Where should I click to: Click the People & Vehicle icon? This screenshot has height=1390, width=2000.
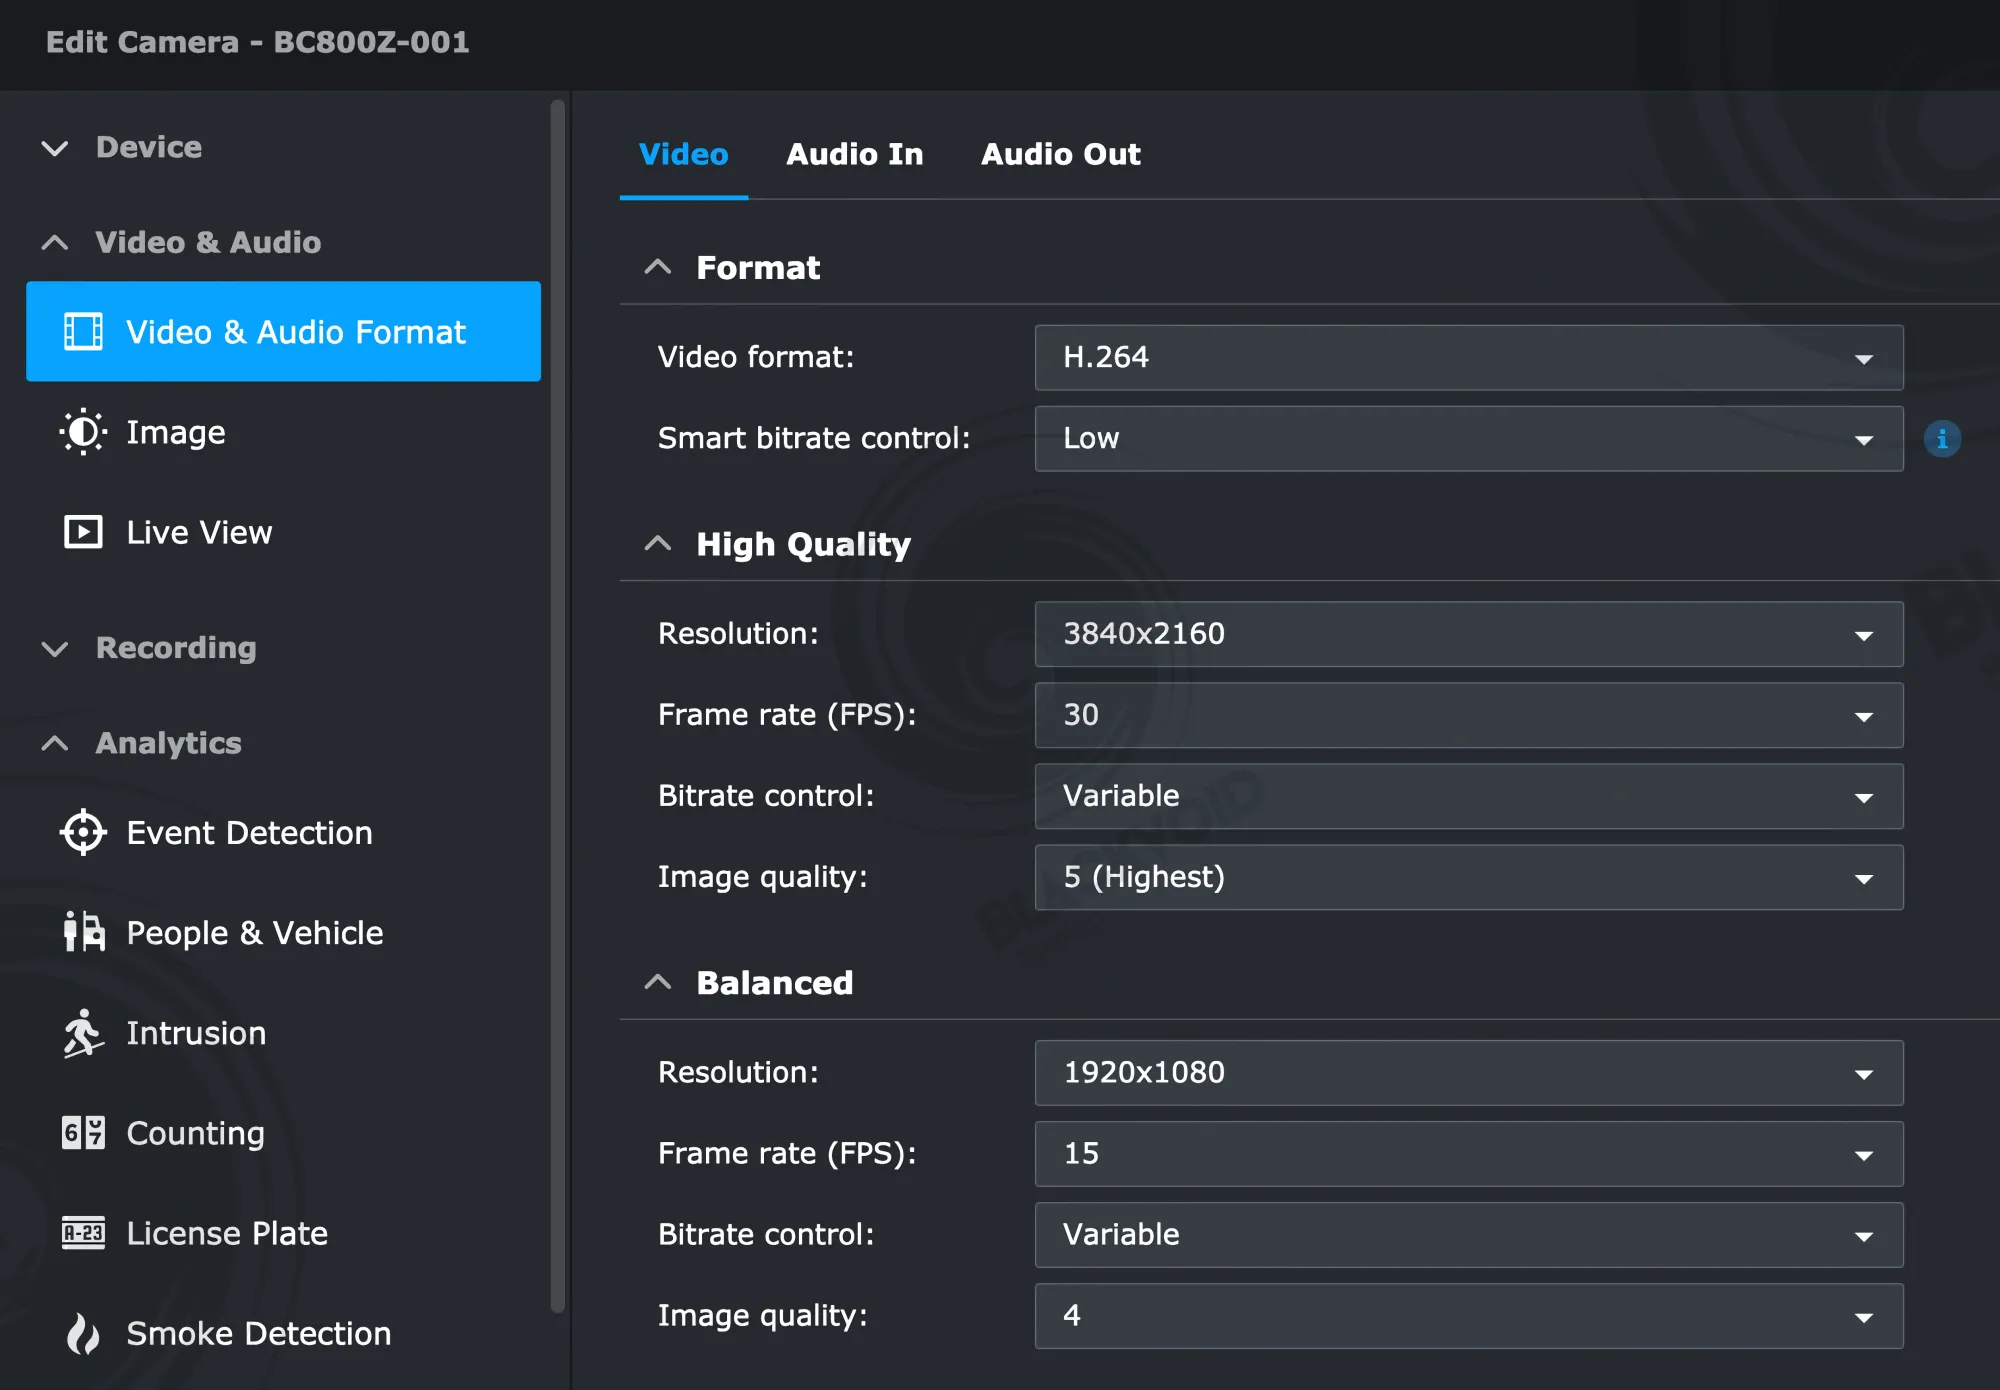83,932
